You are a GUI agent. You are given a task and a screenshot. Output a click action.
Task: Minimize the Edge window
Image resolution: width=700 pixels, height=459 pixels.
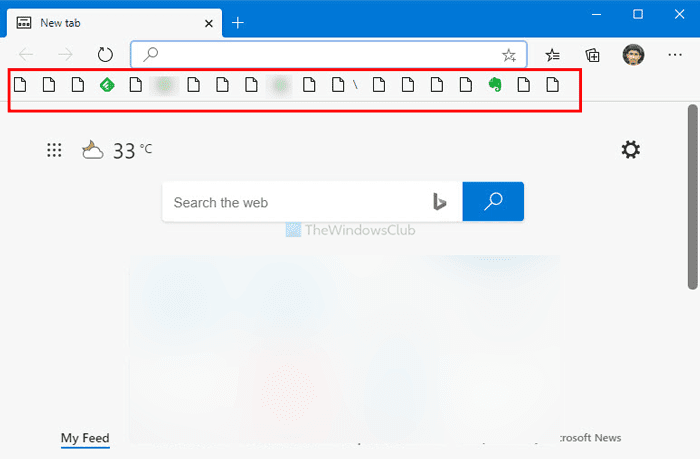point(596,14)
